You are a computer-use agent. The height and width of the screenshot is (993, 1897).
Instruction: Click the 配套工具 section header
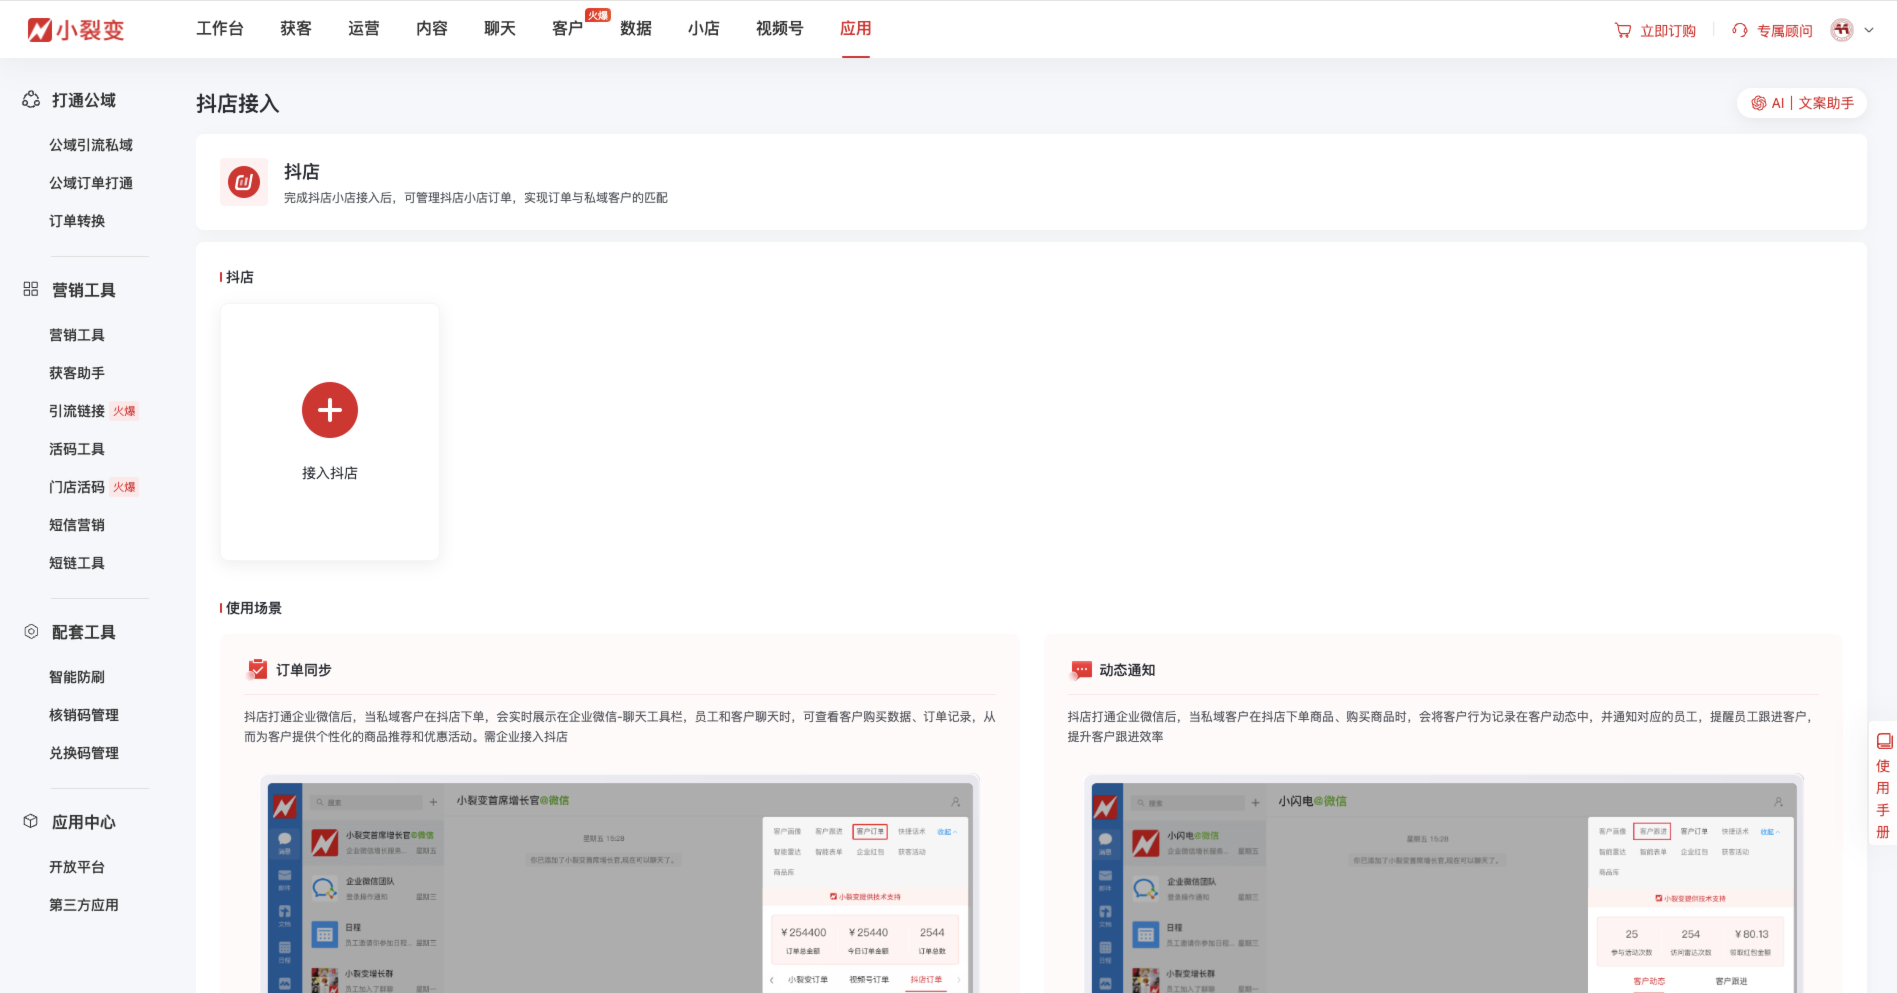pyautogui.click(x=84, y=632)
